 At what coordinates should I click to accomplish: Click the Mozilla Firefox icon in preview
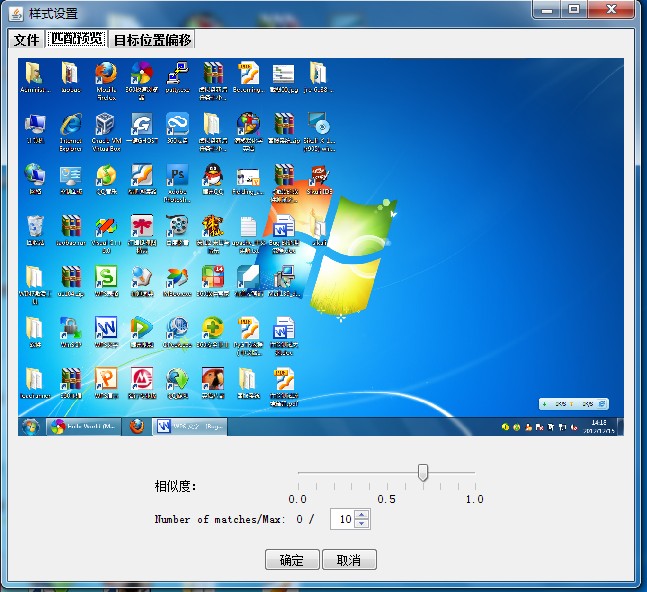106,74
